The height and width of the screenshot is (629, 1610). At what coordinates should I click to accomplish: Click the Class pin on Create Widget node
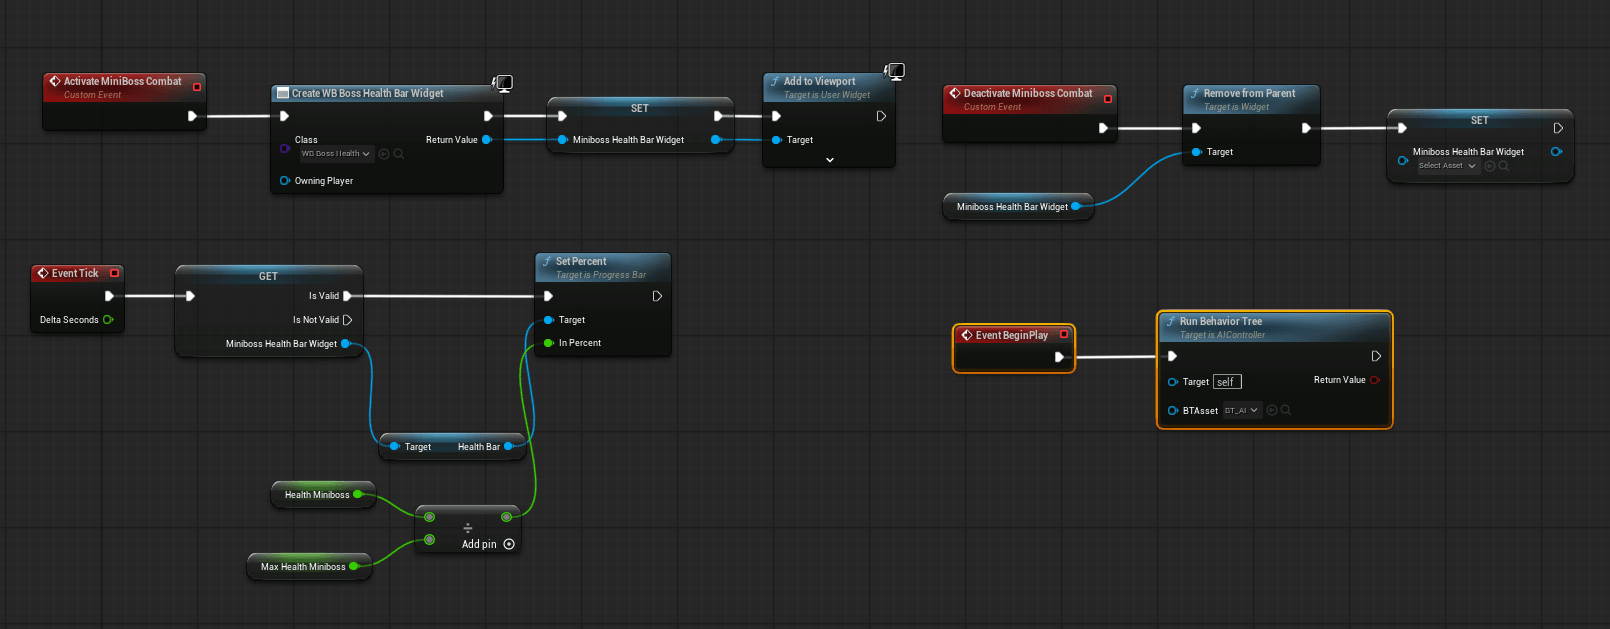pyautogui.click(x=285, y=148)
